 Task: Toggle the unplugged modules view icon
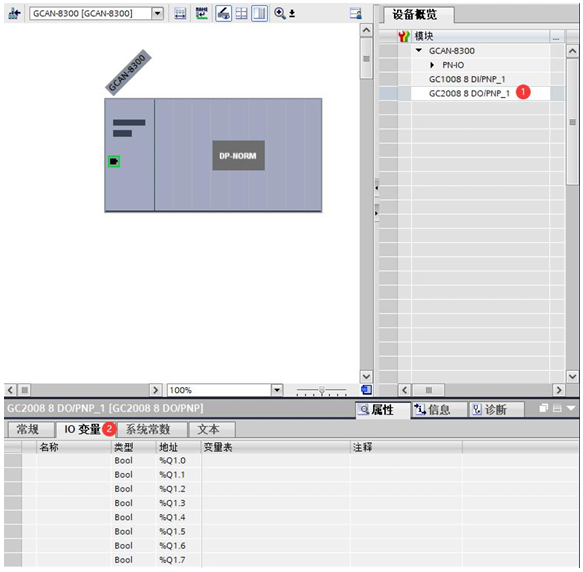(x=223, y=14)
